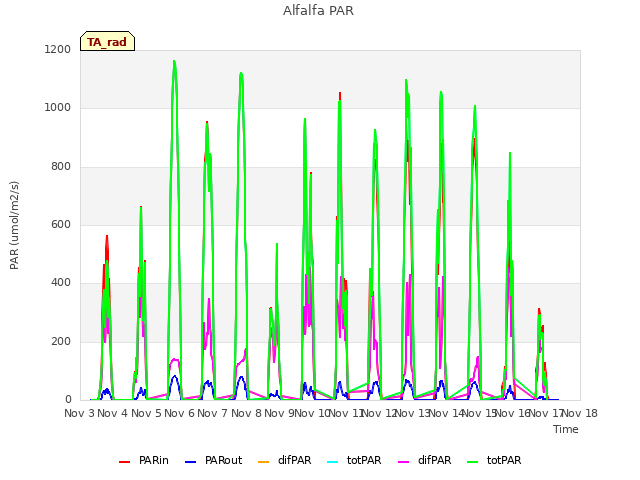The width and height of the screenshot is (640, 480).
Task: Click the Nov 18 x-axis label
Action: point(580,413)
